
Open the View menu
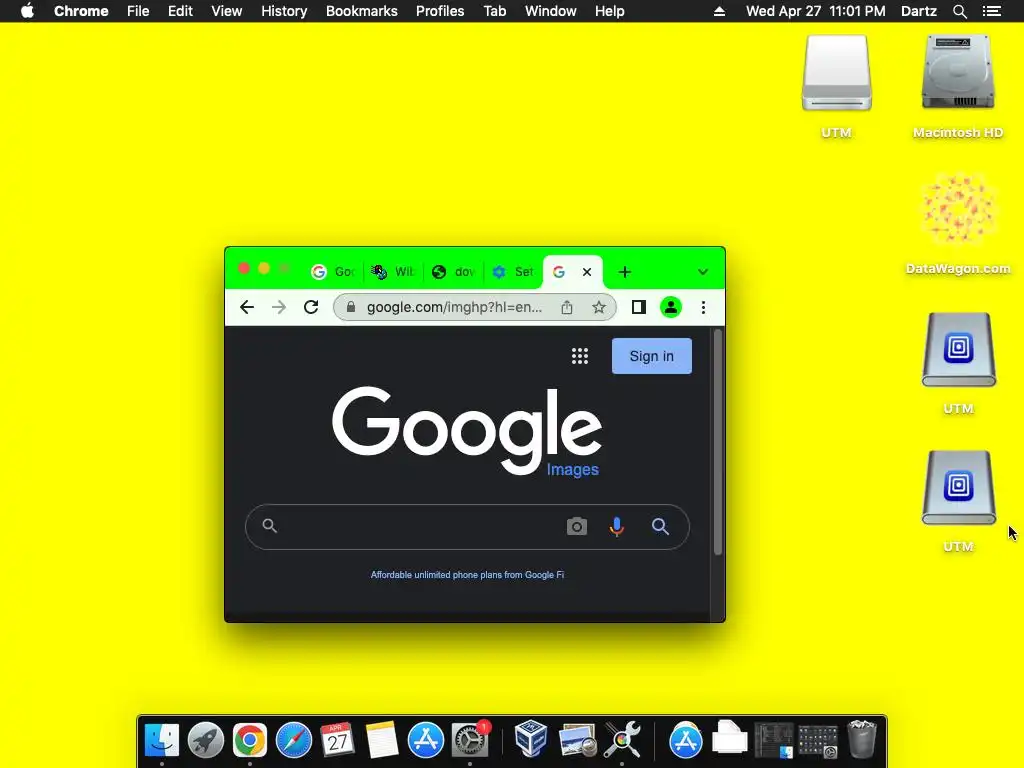pyautogui.click(x=227, y=11)
